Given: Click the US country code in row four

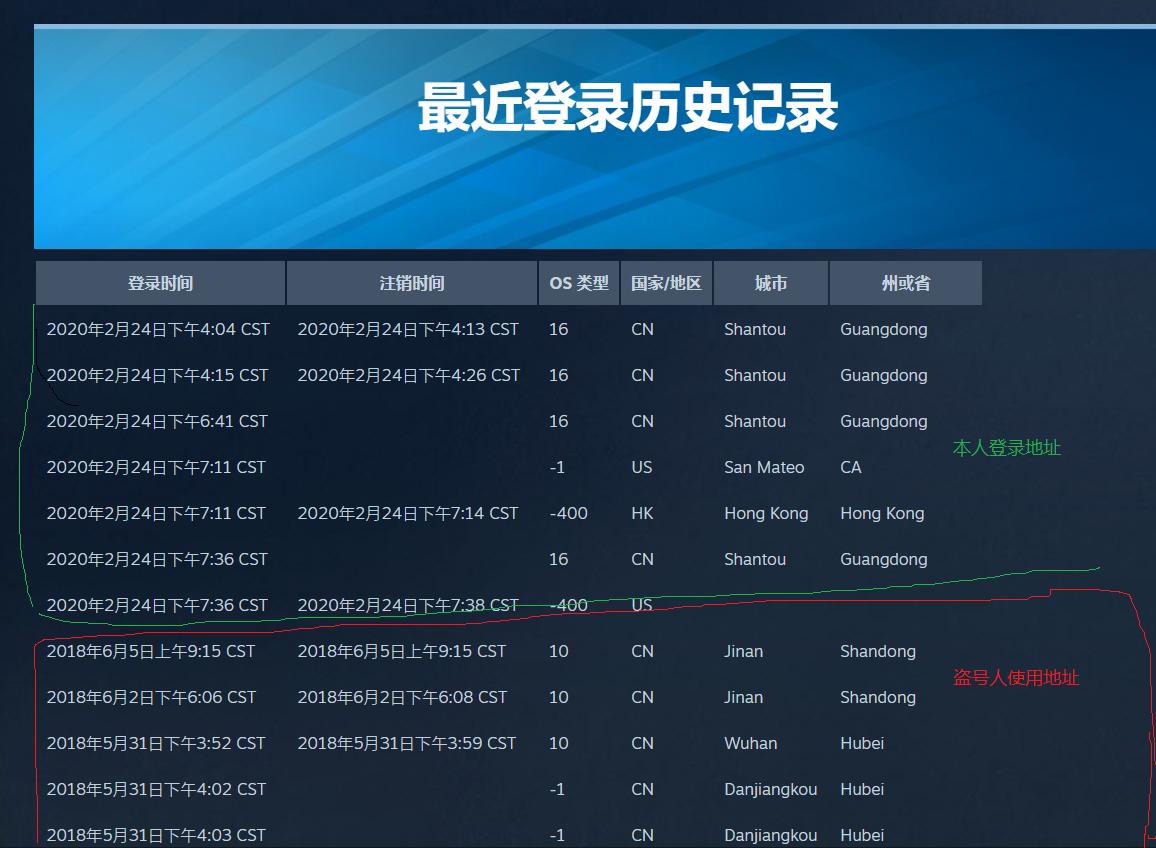Looking at the screenshot, I should pos(641,467).
